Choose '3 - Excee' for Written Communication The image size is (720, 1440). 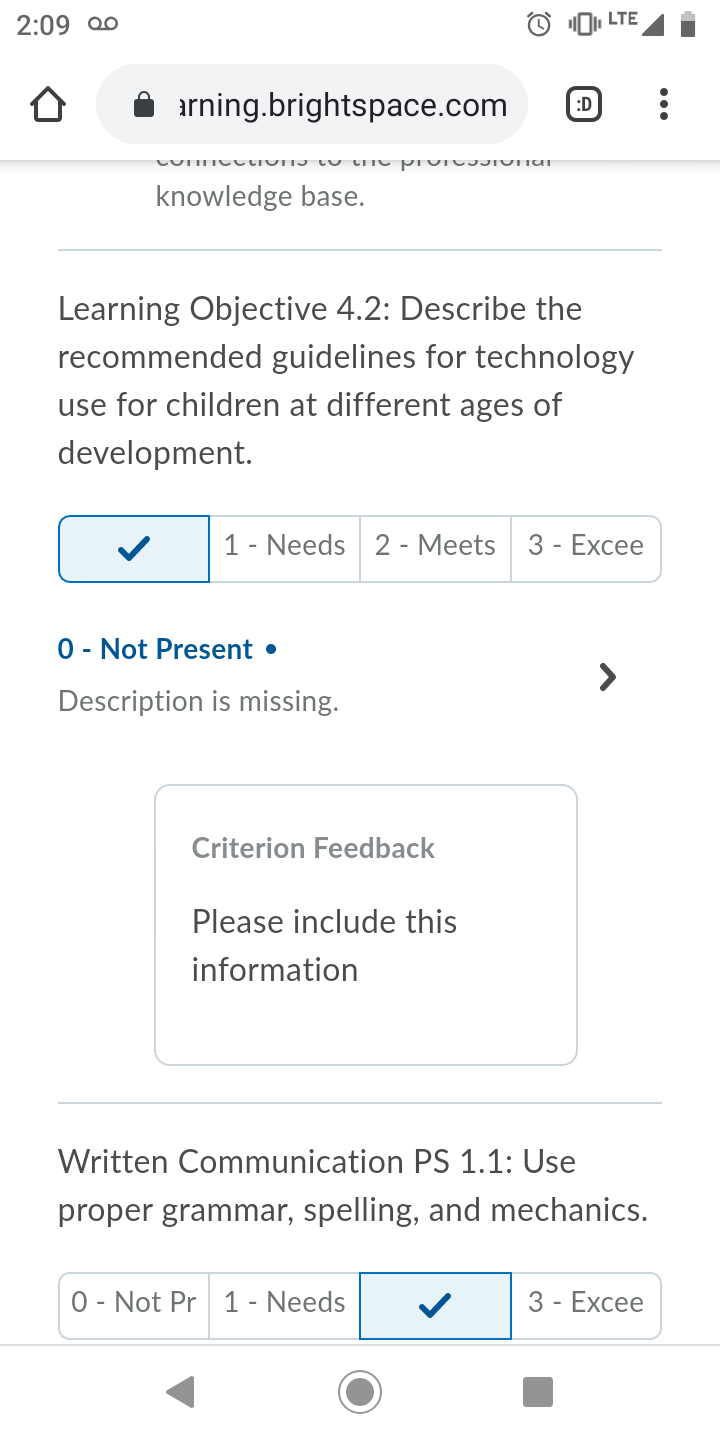click(x=586, y=1306)
